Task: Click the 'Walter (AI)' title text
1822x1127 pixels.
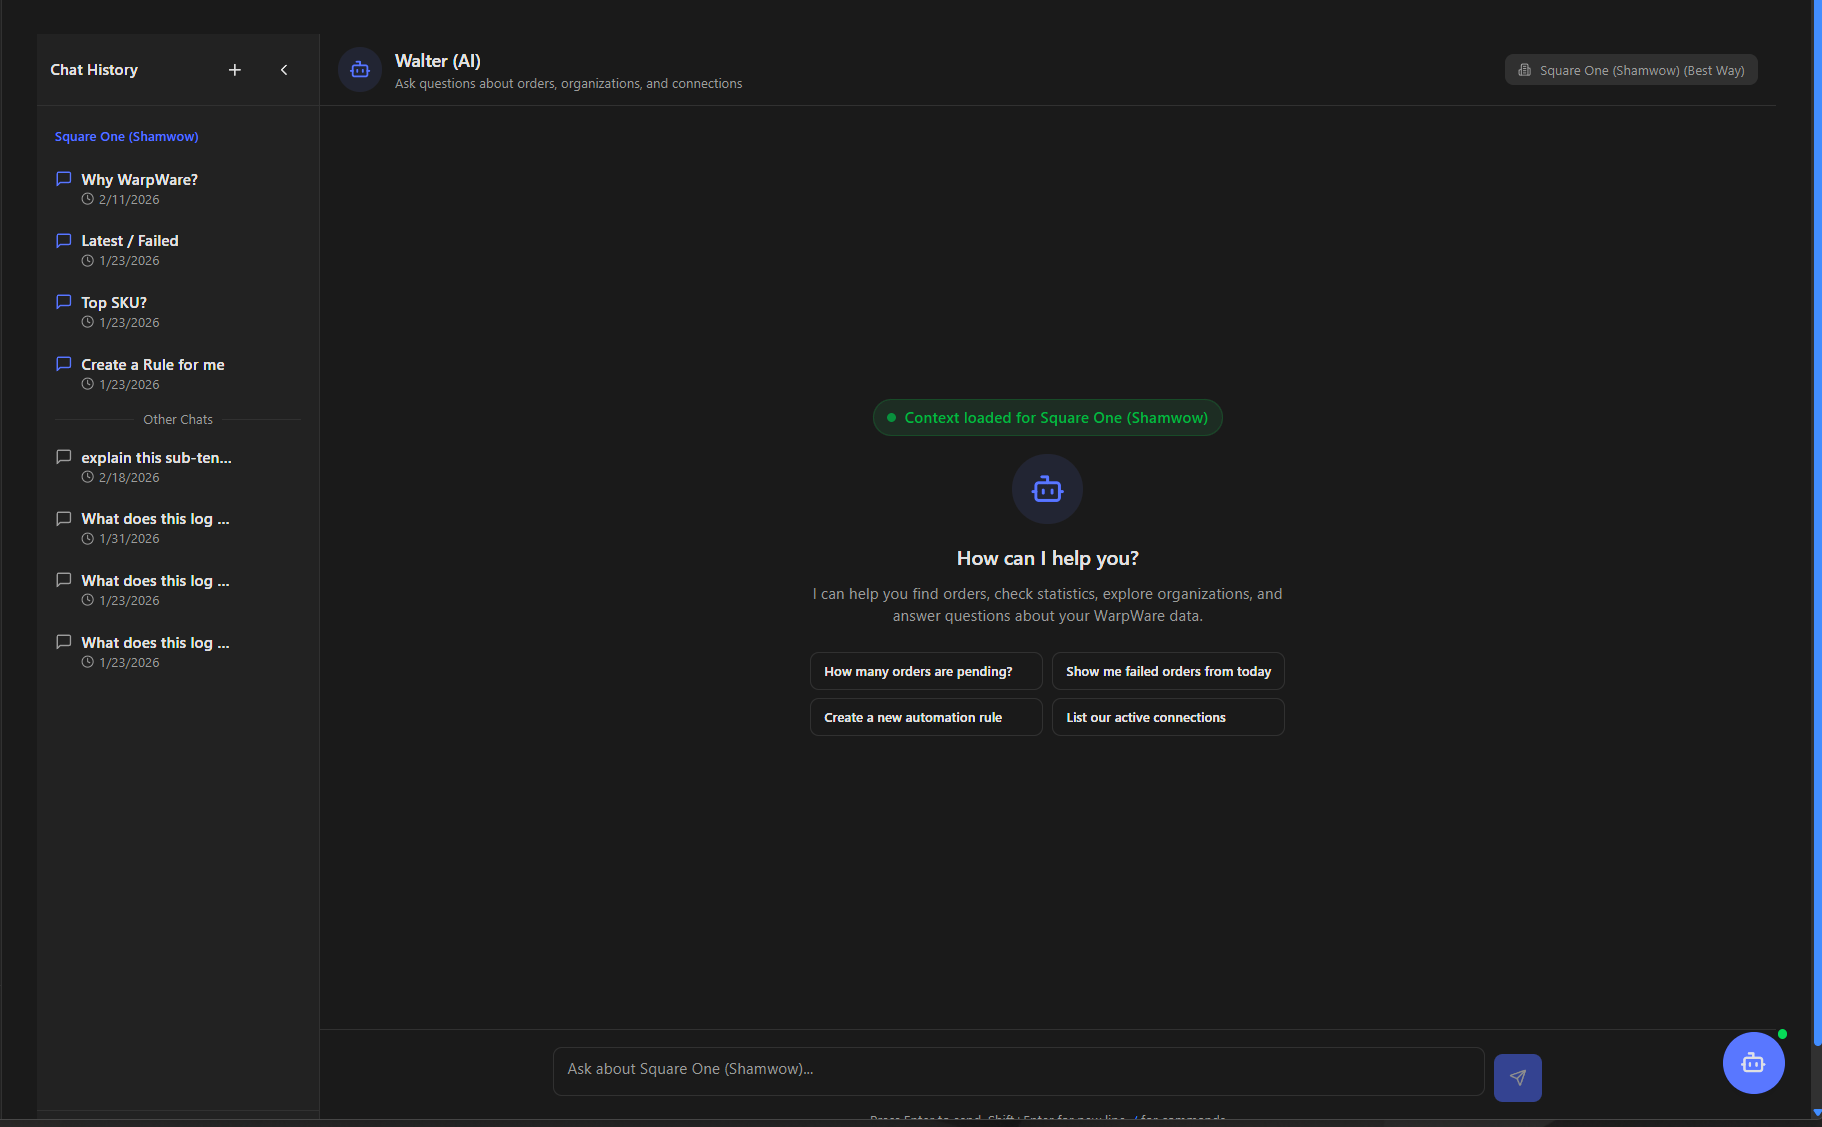Action: pyautogui.click(x=438, y=61)
